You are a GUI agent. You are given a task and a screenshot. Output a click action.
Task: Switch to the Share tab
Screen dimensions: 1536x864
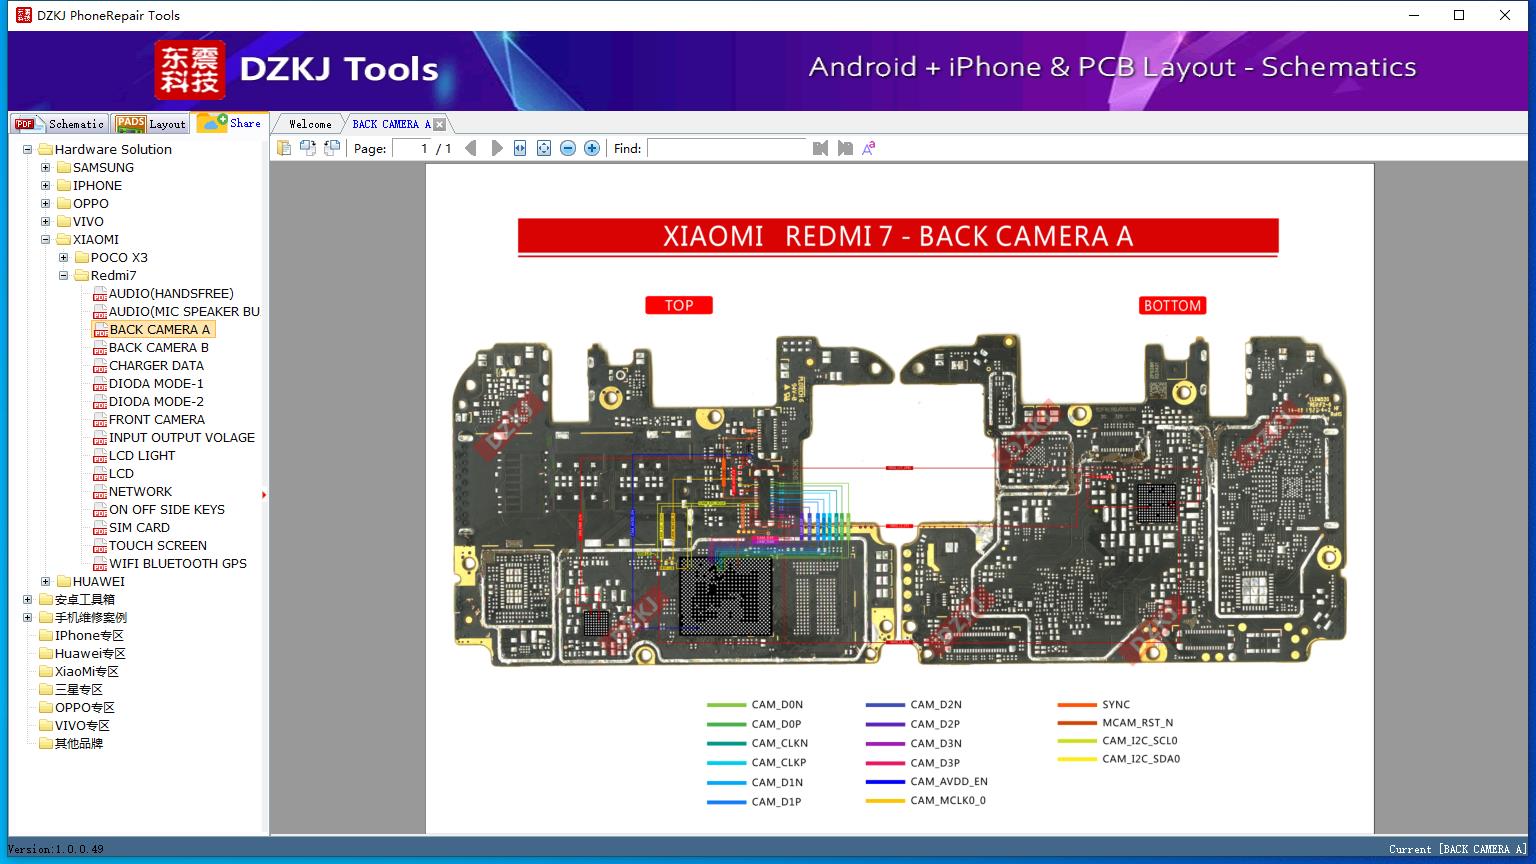click(x=230, y=123)
